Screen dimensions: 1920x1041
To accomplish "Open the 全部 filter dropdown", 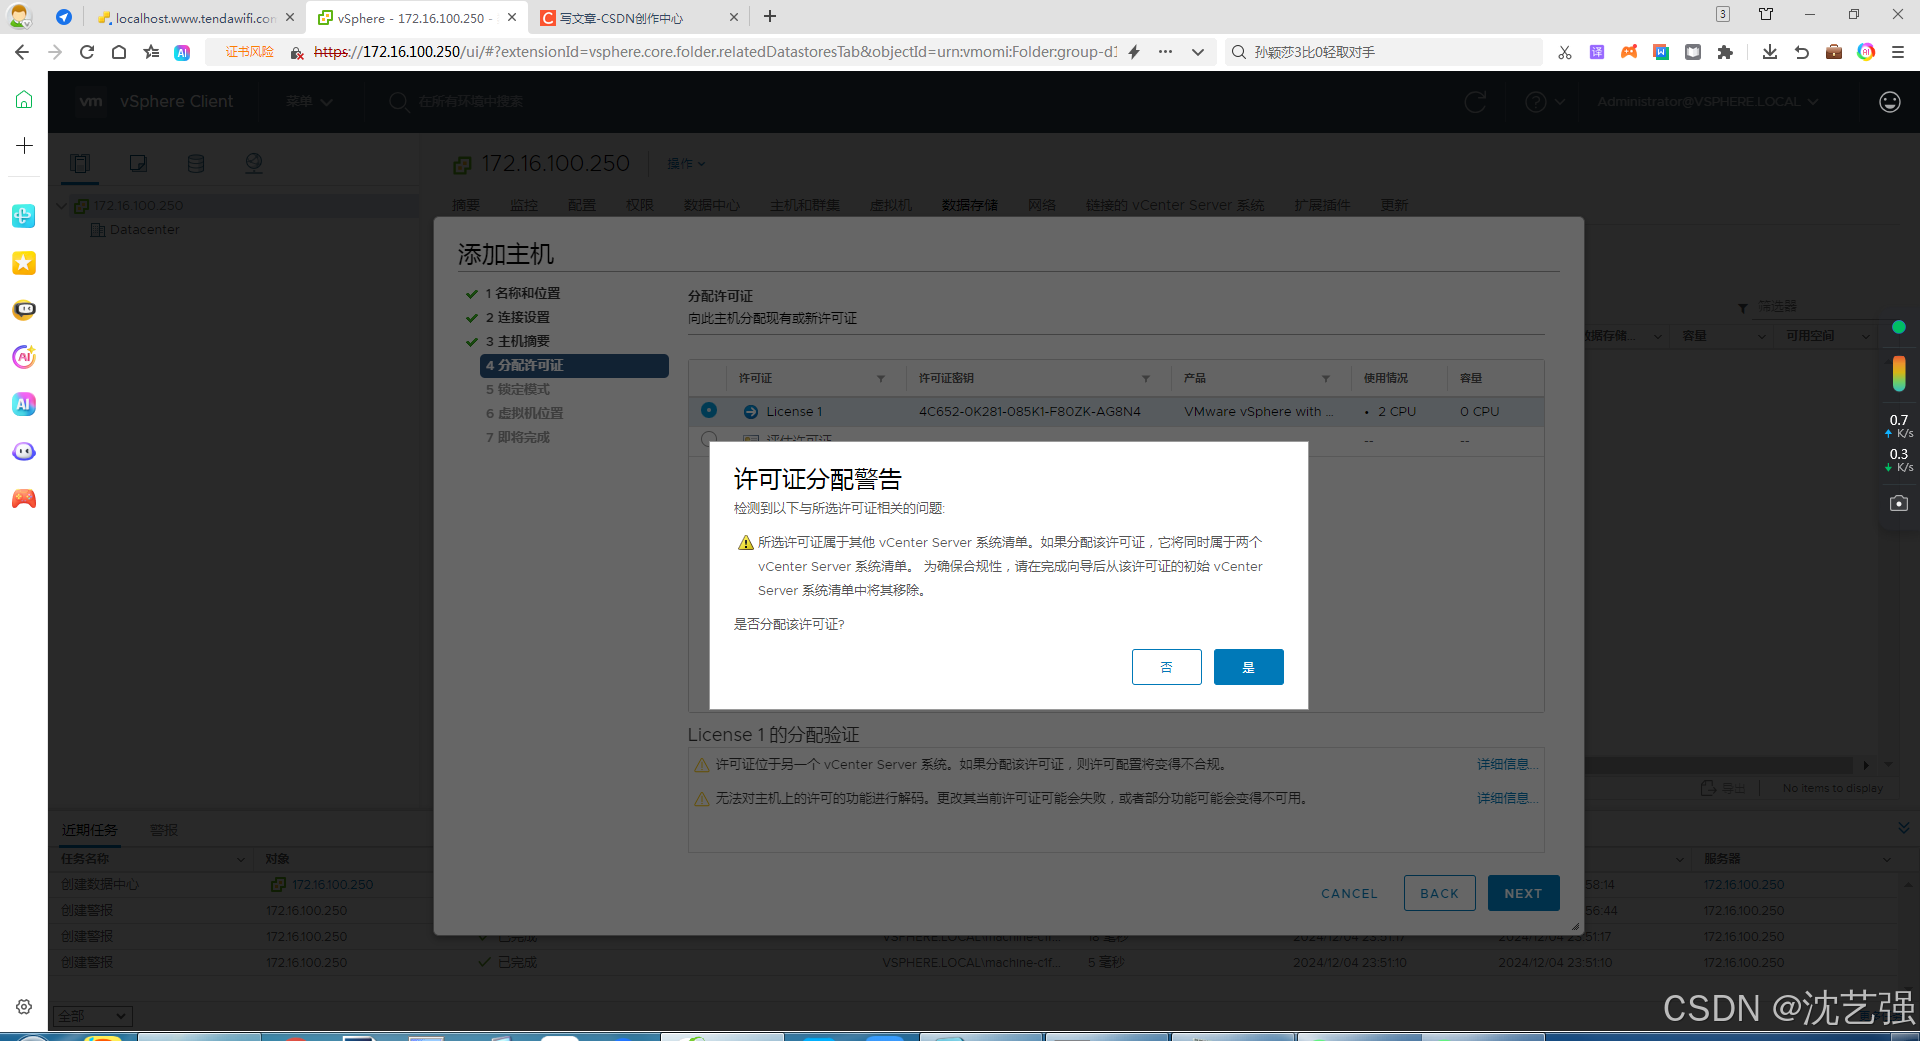I will (x=92, y=1016).
